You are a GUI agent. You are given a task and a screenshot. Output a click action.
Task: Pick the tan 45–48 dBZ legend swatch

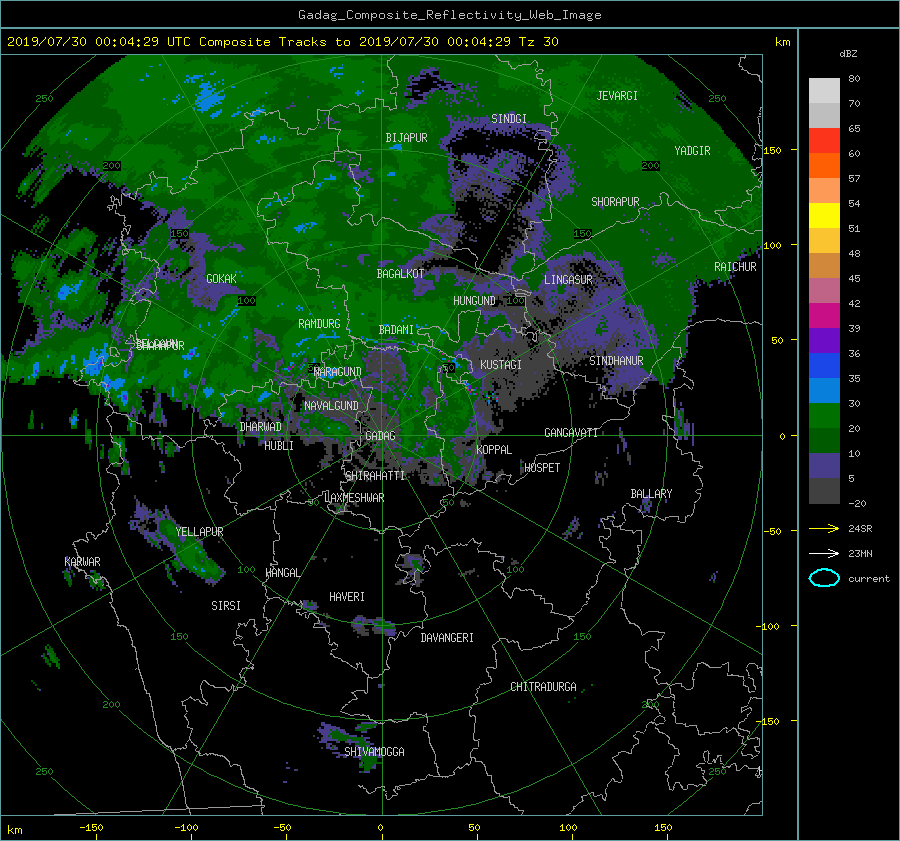coord(824,265)
